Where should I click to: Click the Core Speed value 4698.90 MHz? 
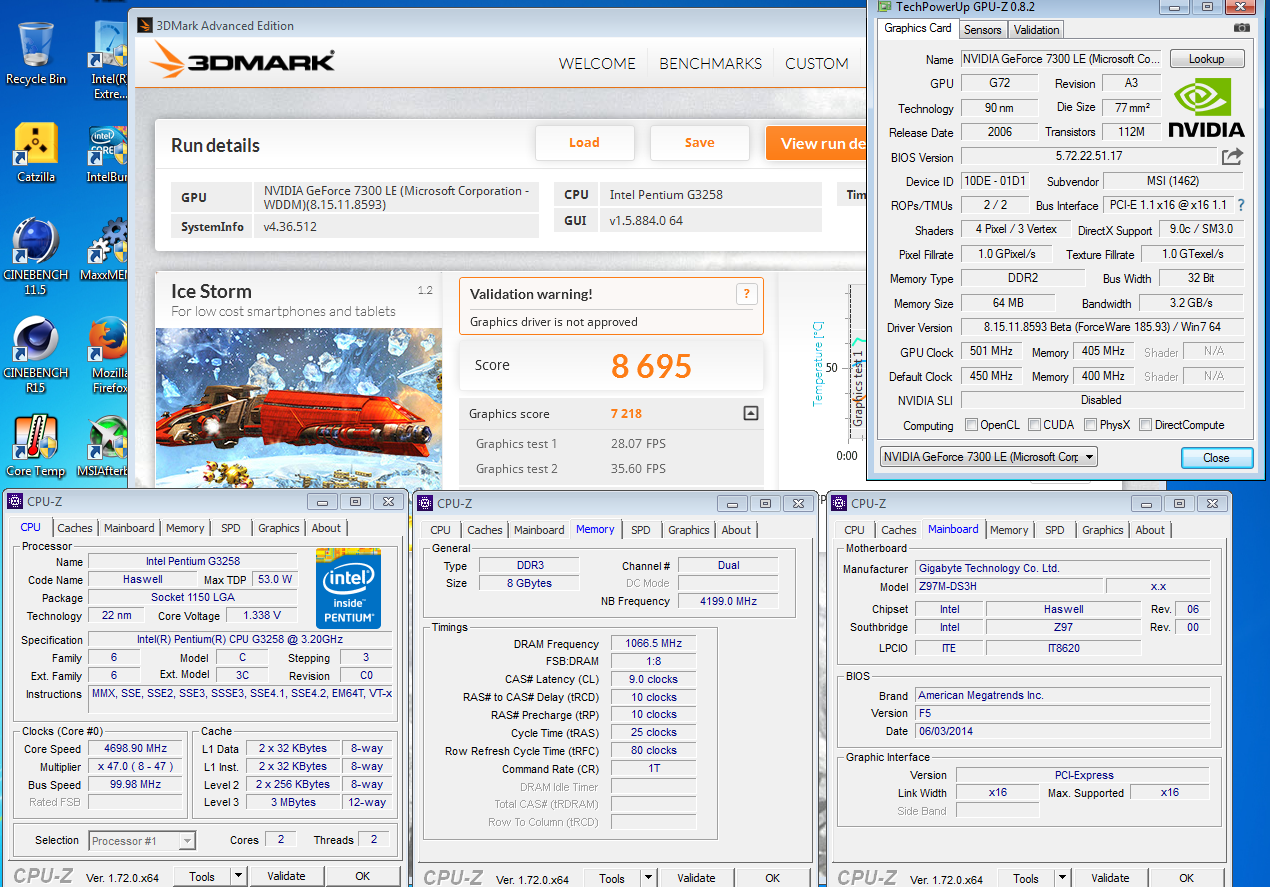coord(136,748)
